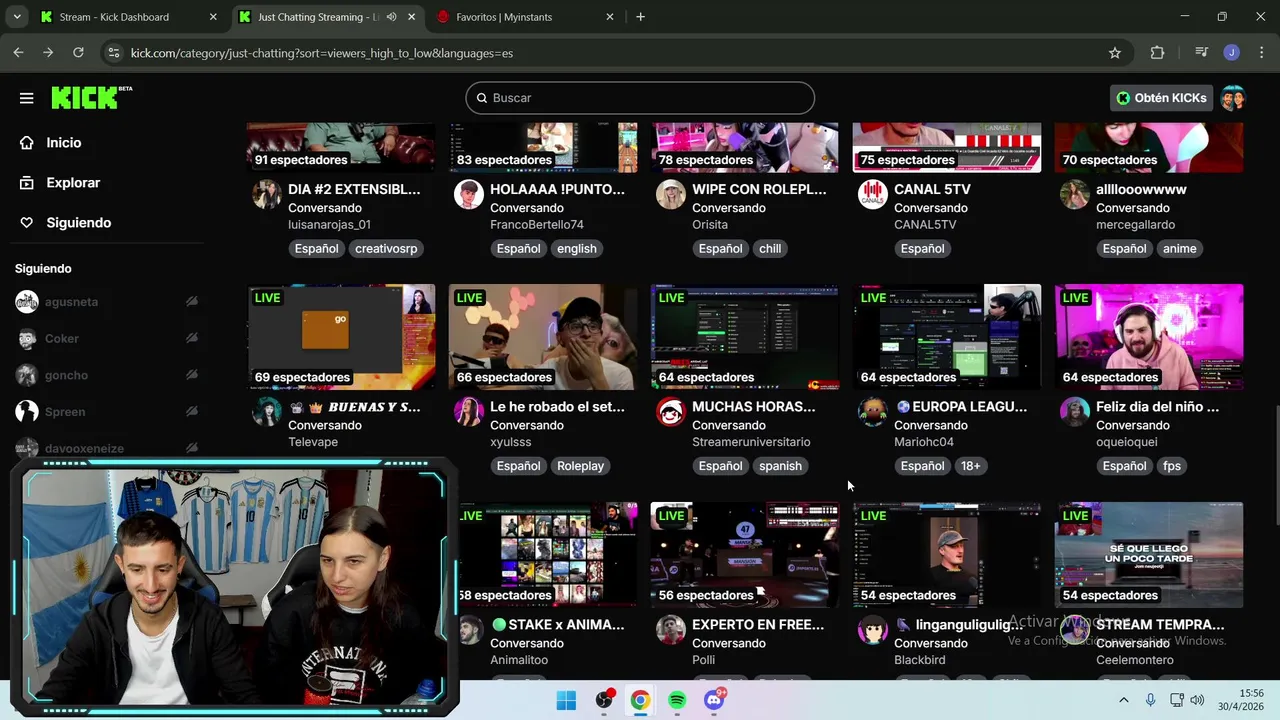This screenshot has height=720, width=1280.
Task: Open Polli channel avatar
Action: pyautogui.click(x=671, y=629)
